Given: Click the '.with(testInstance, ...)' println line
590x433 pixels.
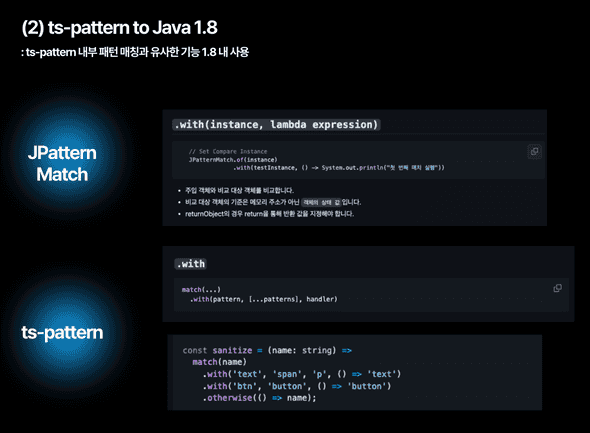Looking at the screenshot, I should pyautogui.click(x=339, y=168).
